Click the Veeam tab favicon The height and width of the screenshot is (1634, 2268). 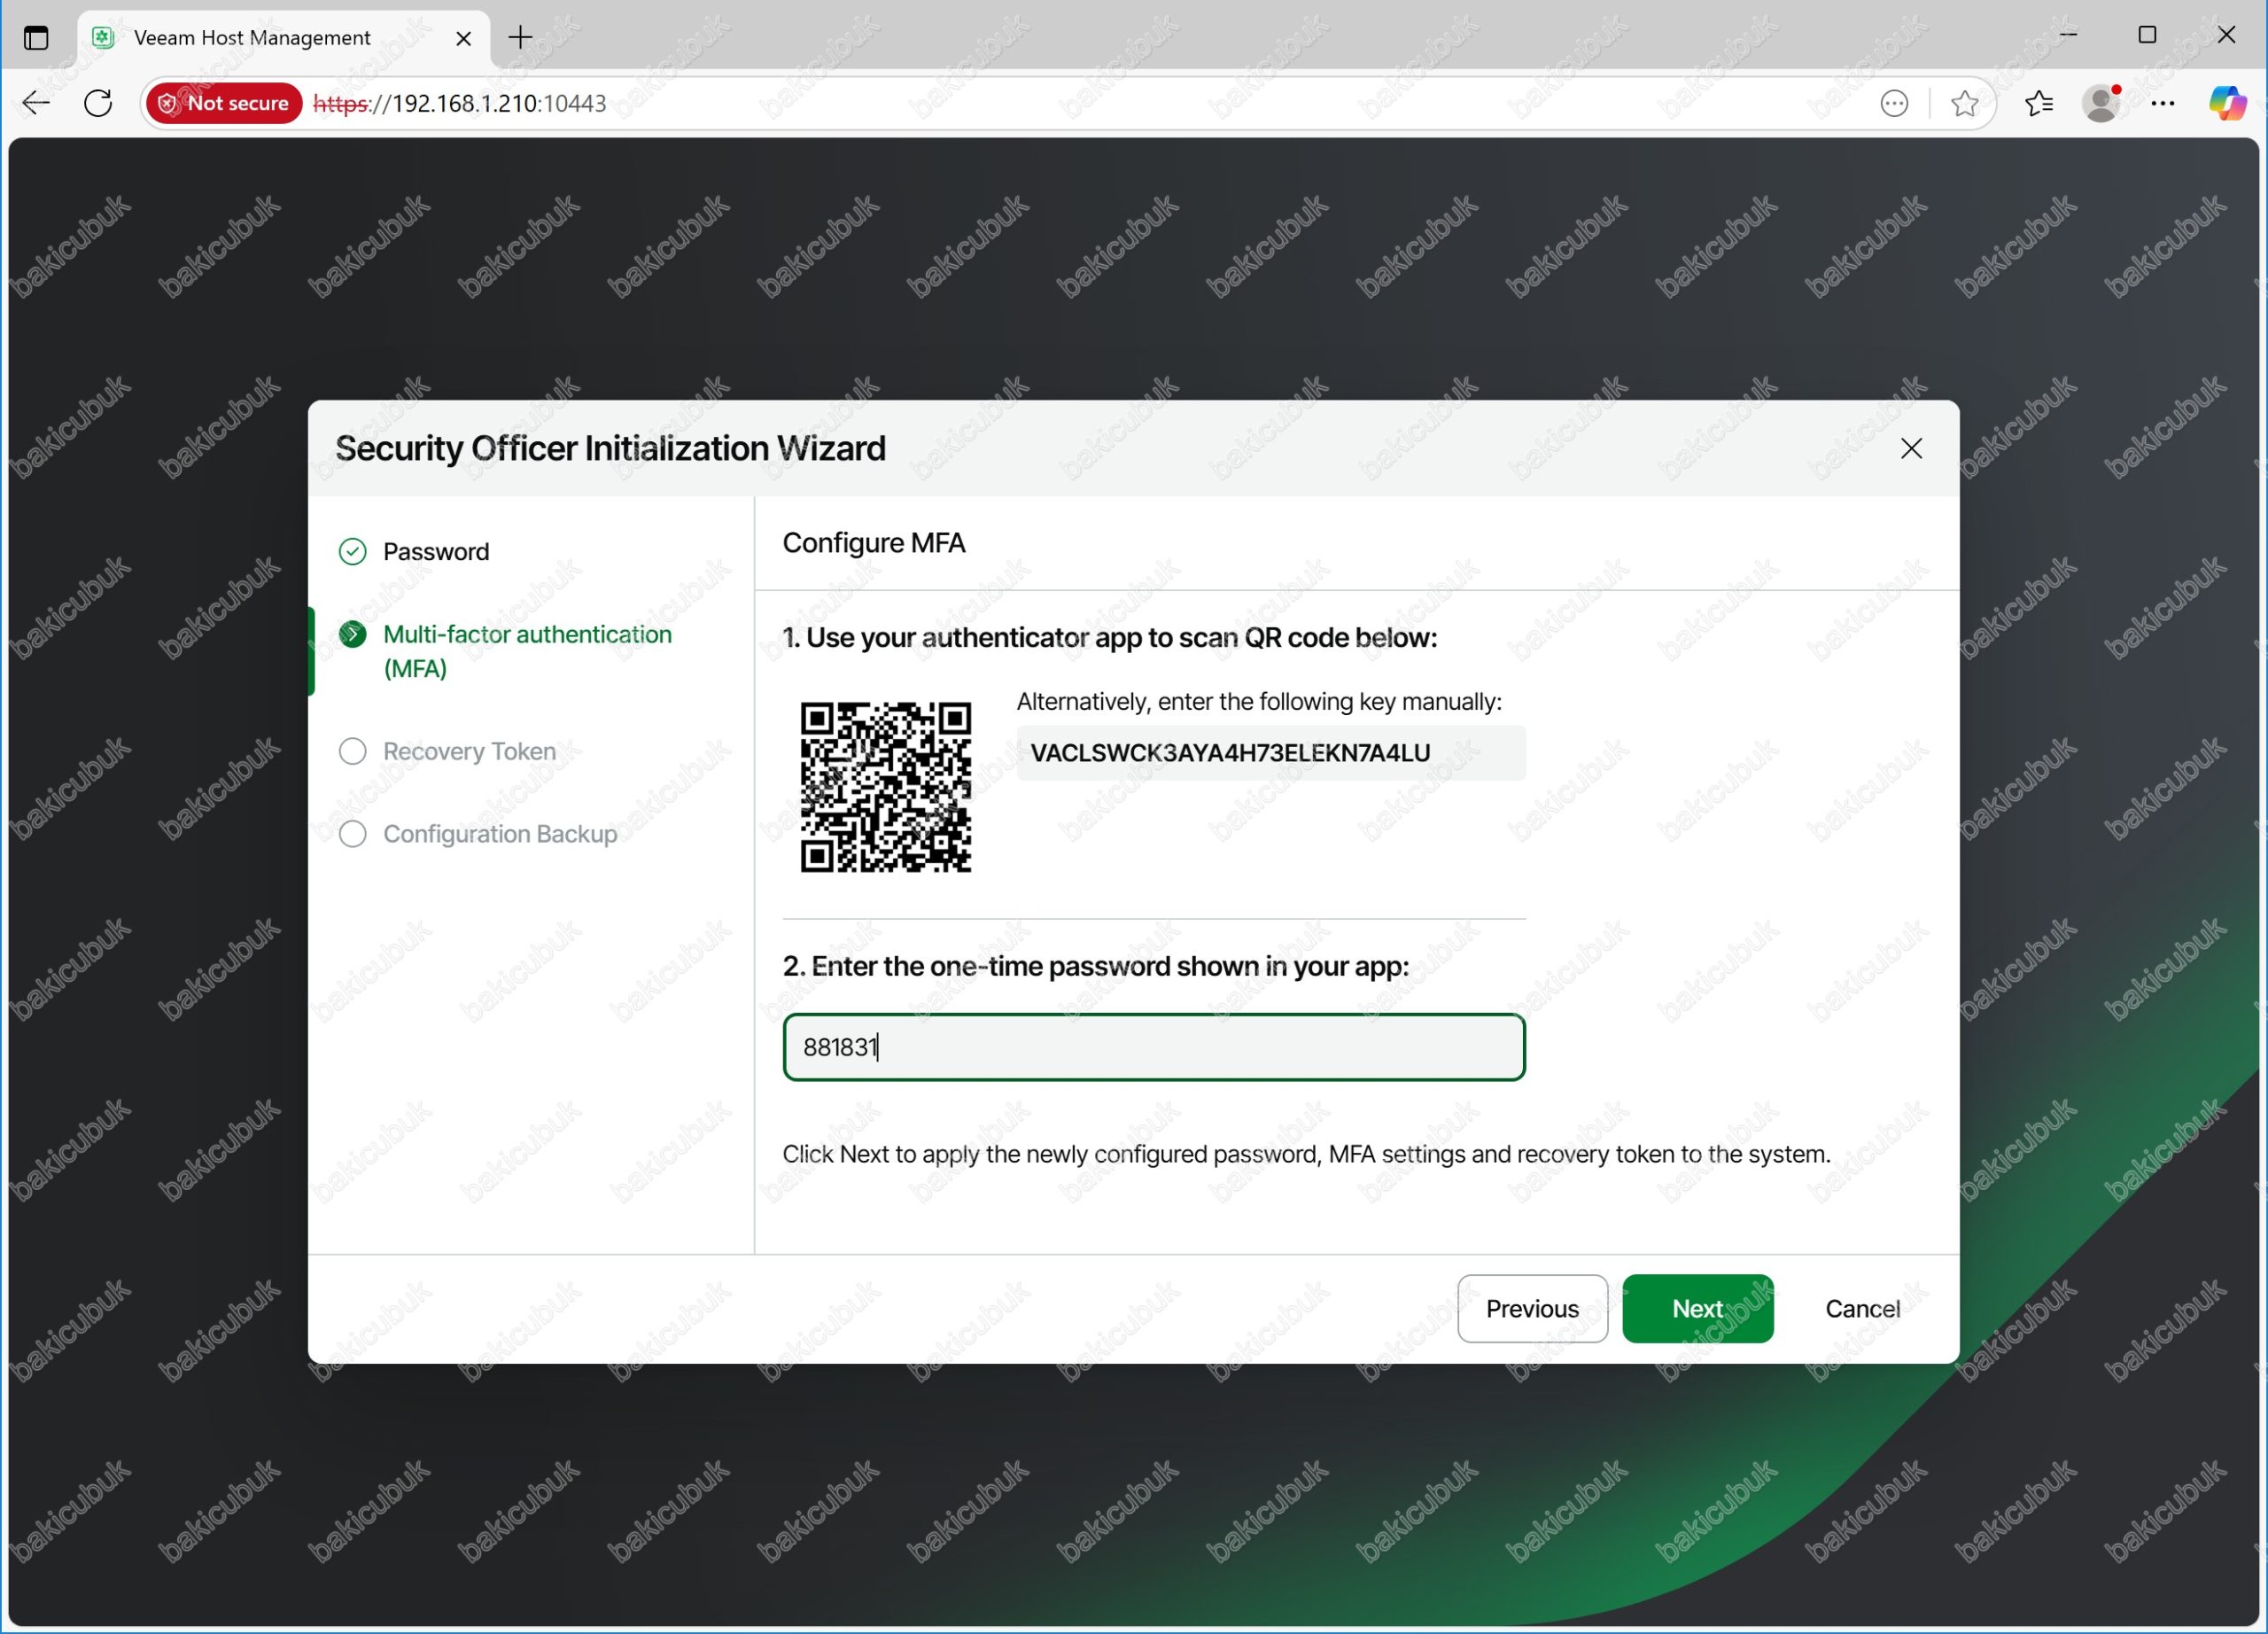(103, 38)
